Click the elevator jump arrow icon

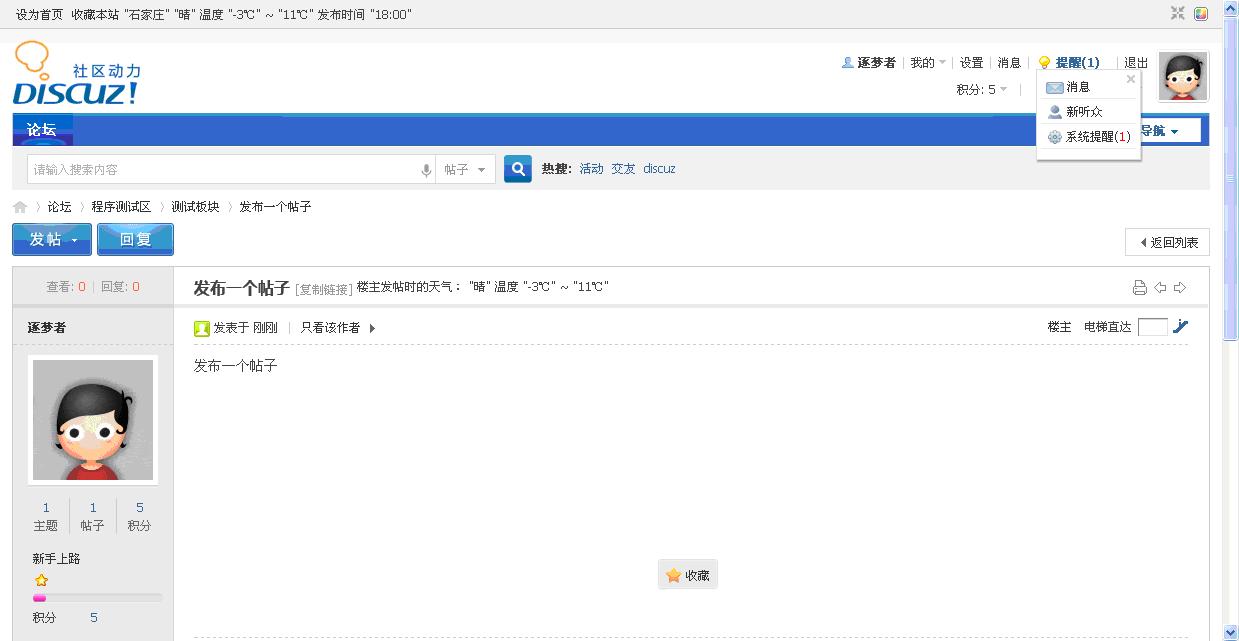coord(1180,326)
